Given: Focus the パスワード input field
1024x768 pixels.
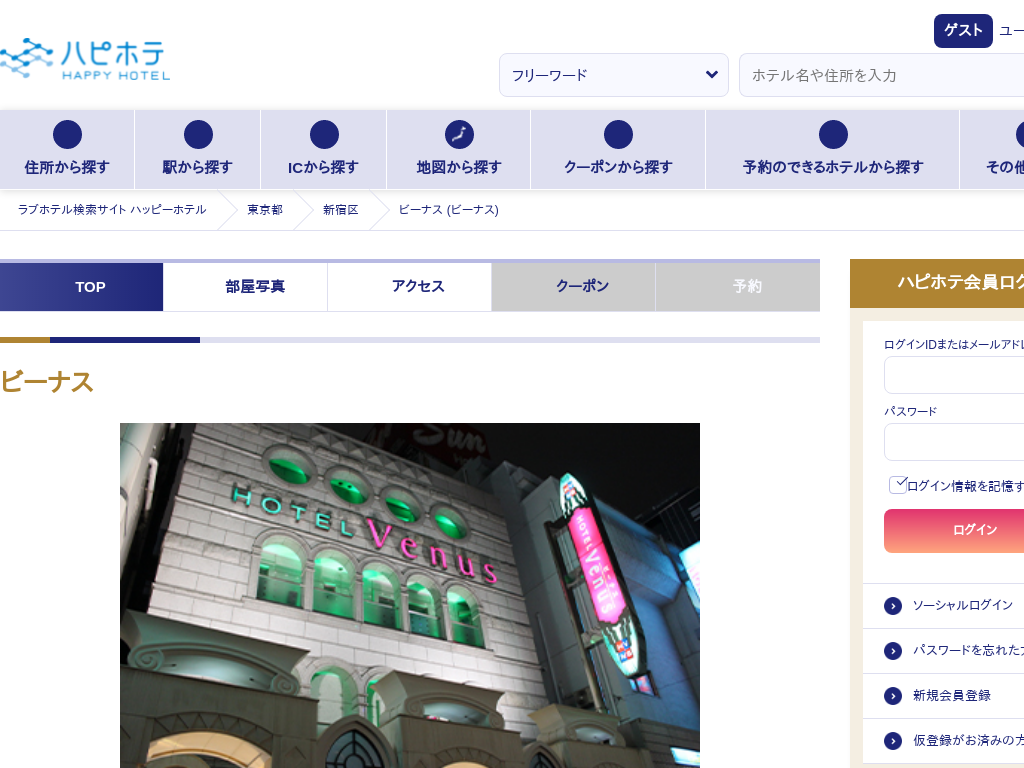Looking at the screenshot, I should click(954, 442).
